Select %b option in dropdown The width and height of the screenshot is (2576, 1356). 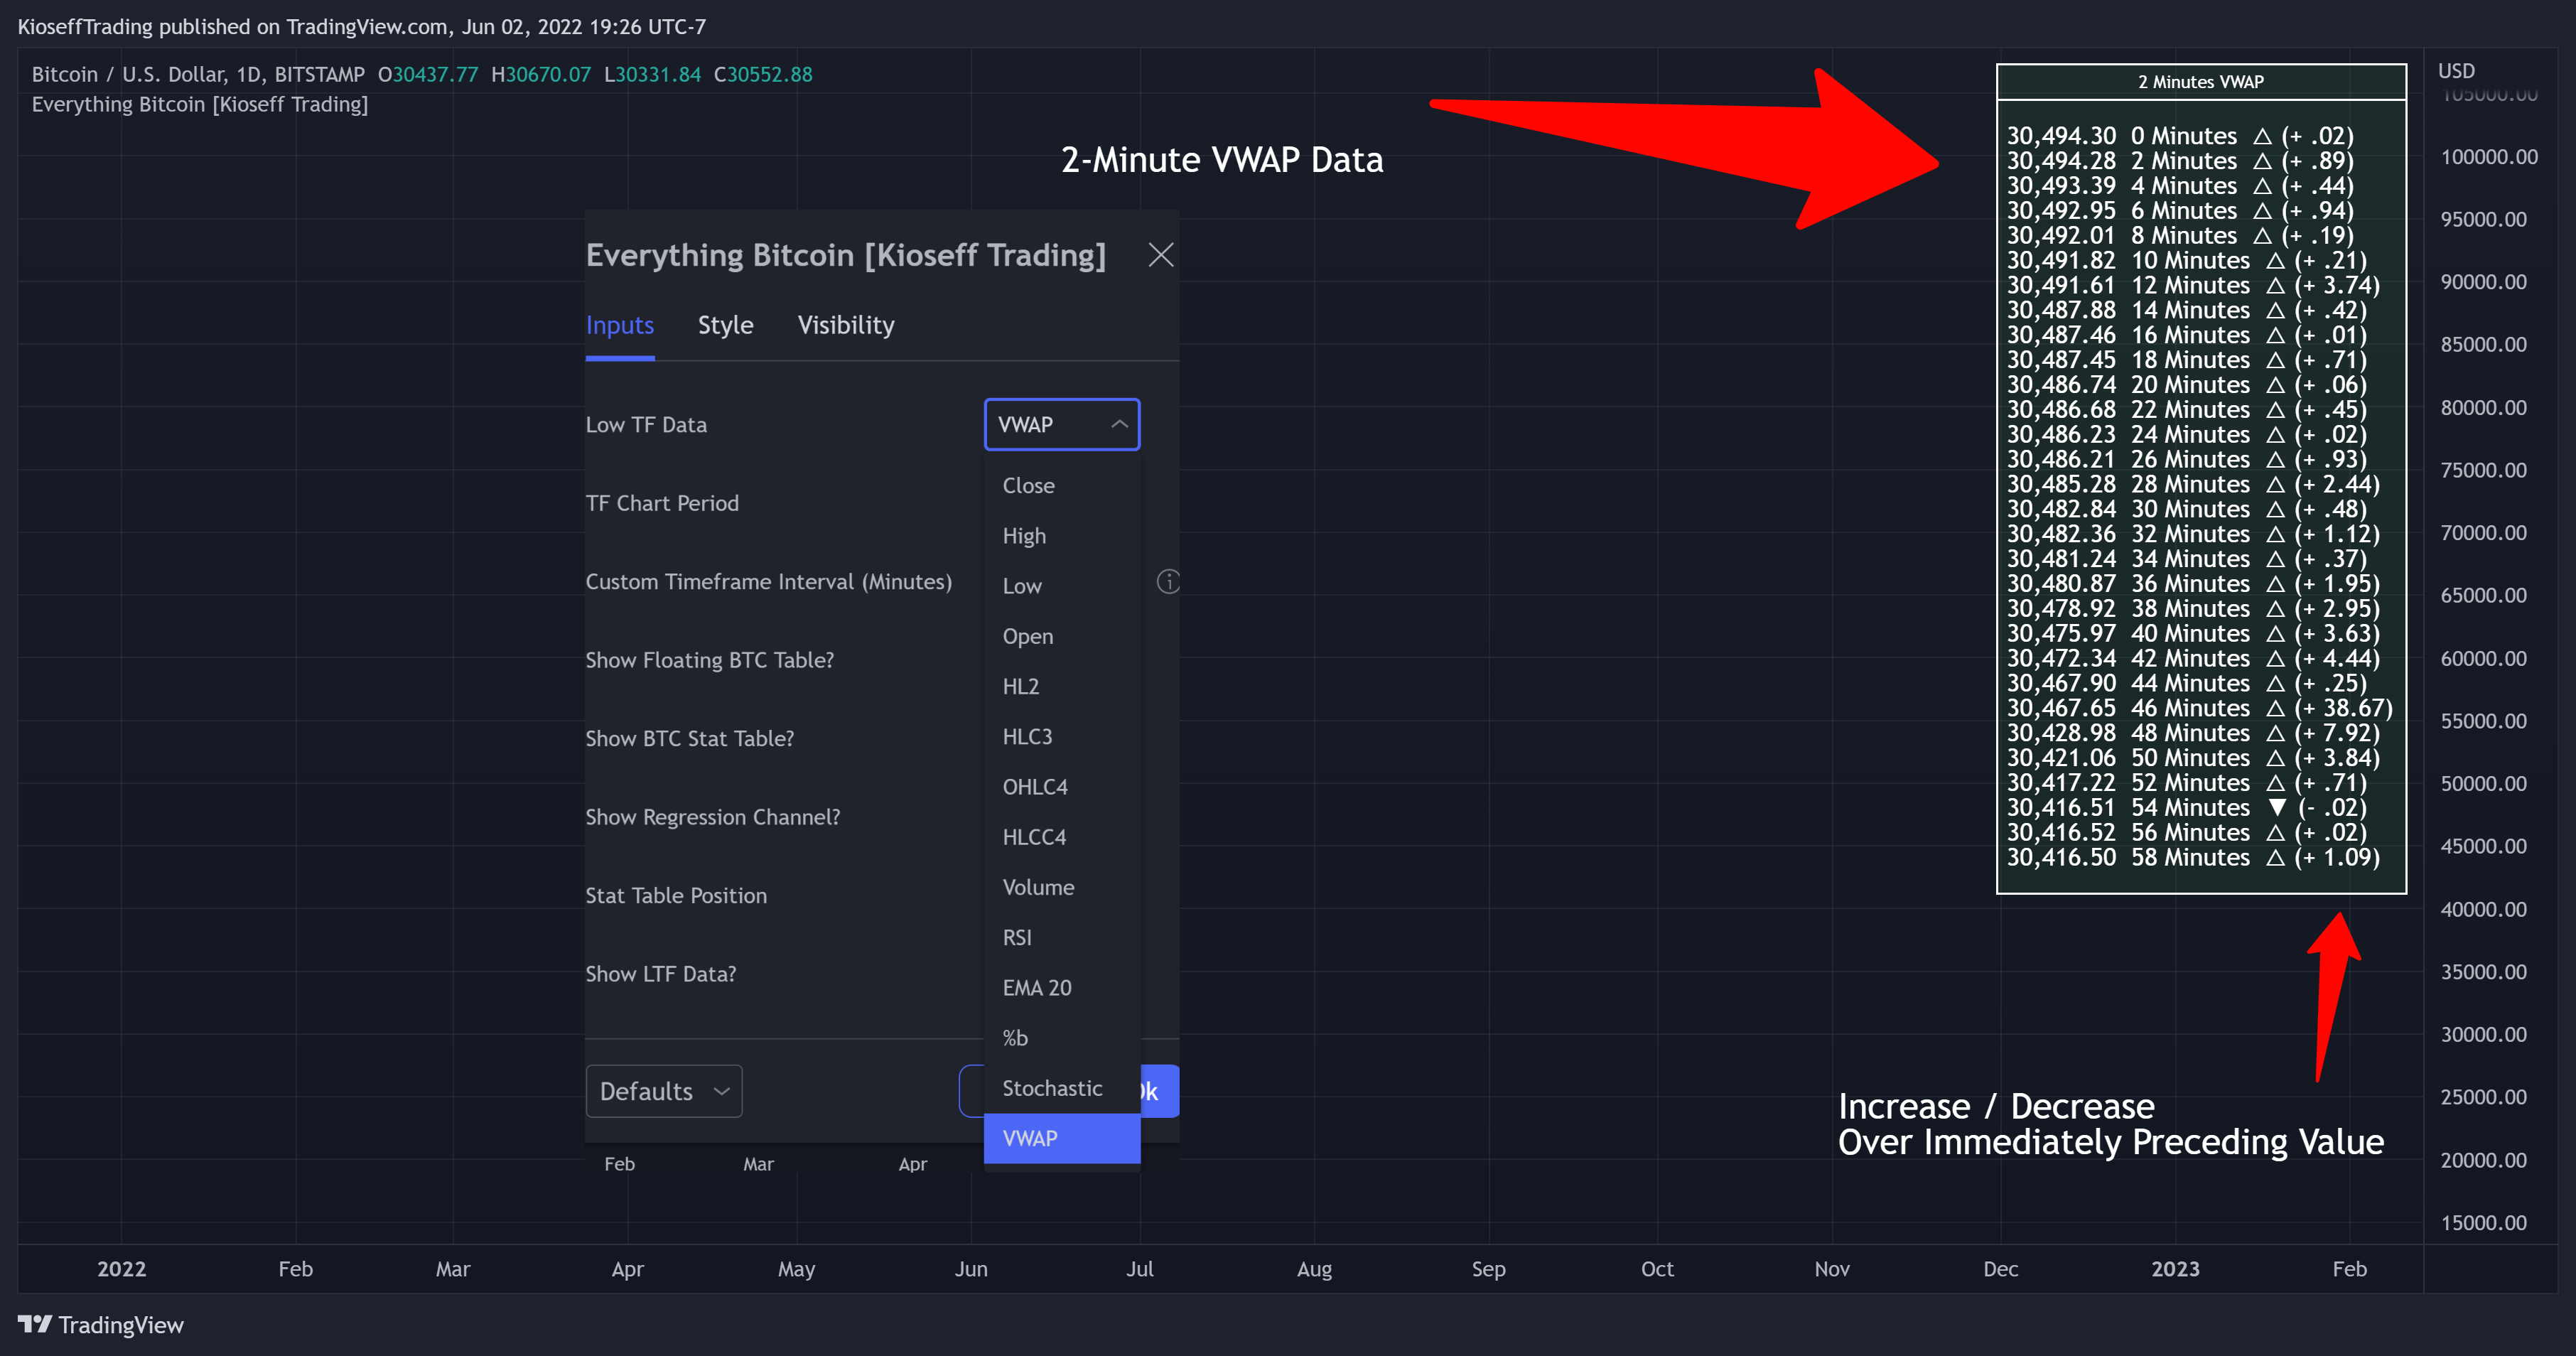tap(1062, 1038)
